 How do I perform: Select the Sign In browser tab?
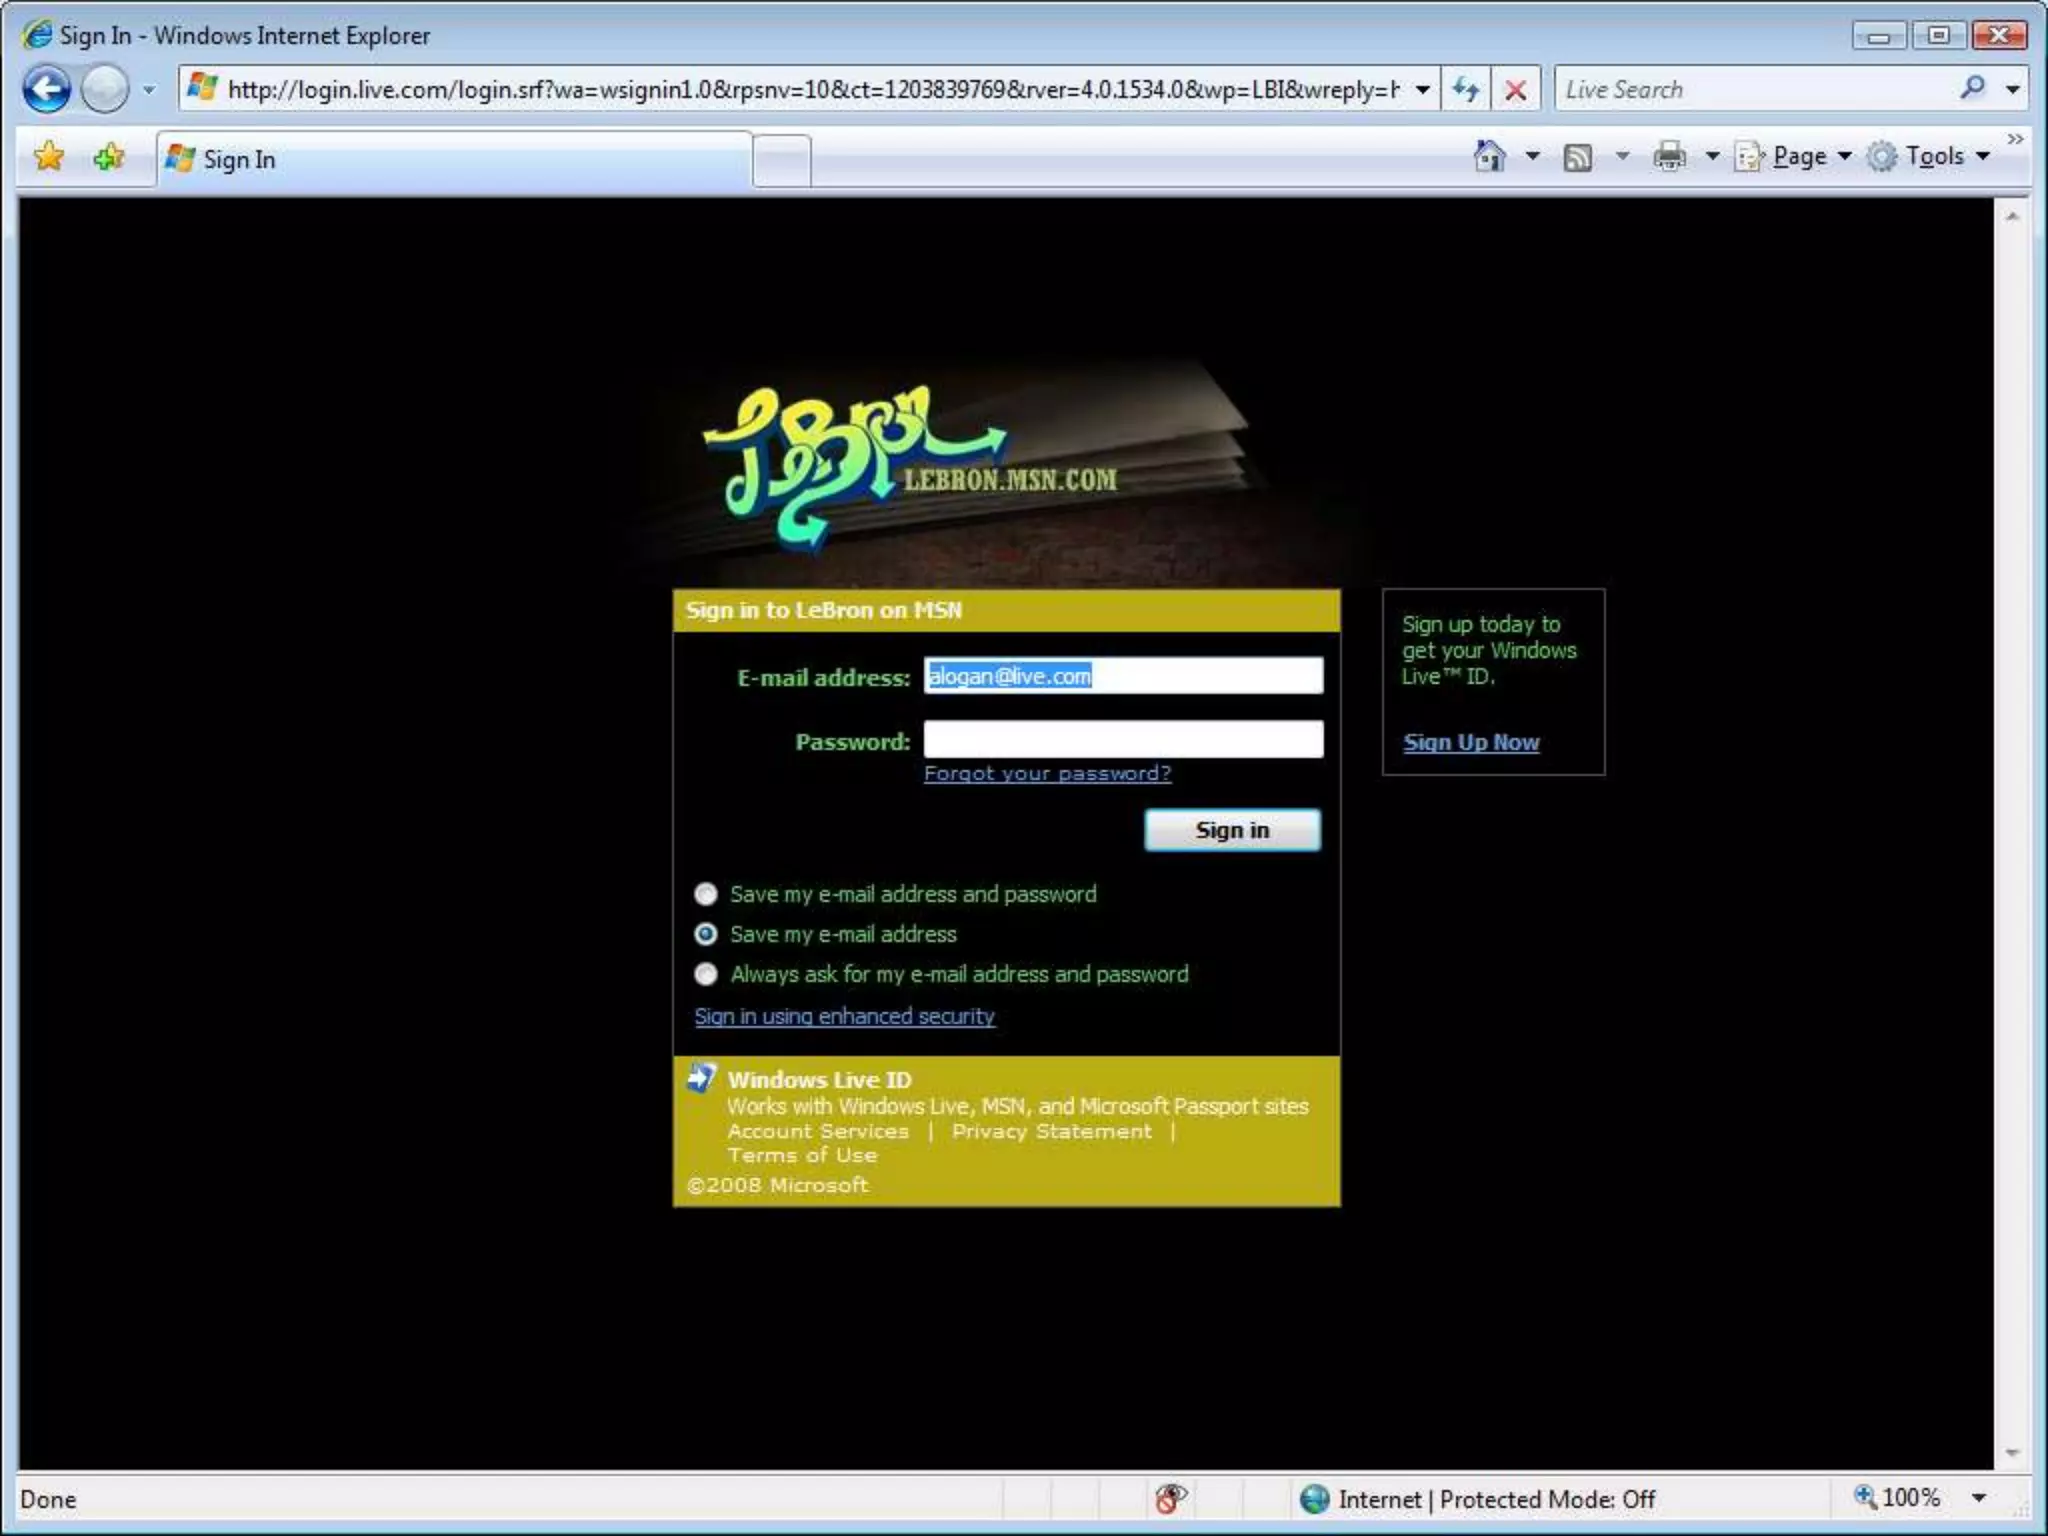pos(454,159)
